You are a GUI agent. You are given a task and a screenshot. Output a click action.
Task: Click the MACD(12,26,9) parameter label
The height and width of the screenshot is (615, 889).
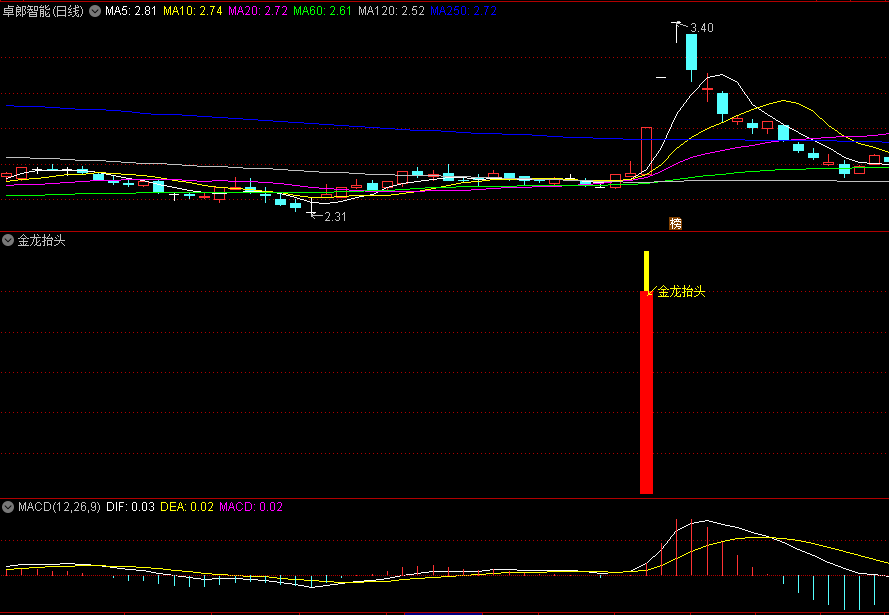pos(59,507)
